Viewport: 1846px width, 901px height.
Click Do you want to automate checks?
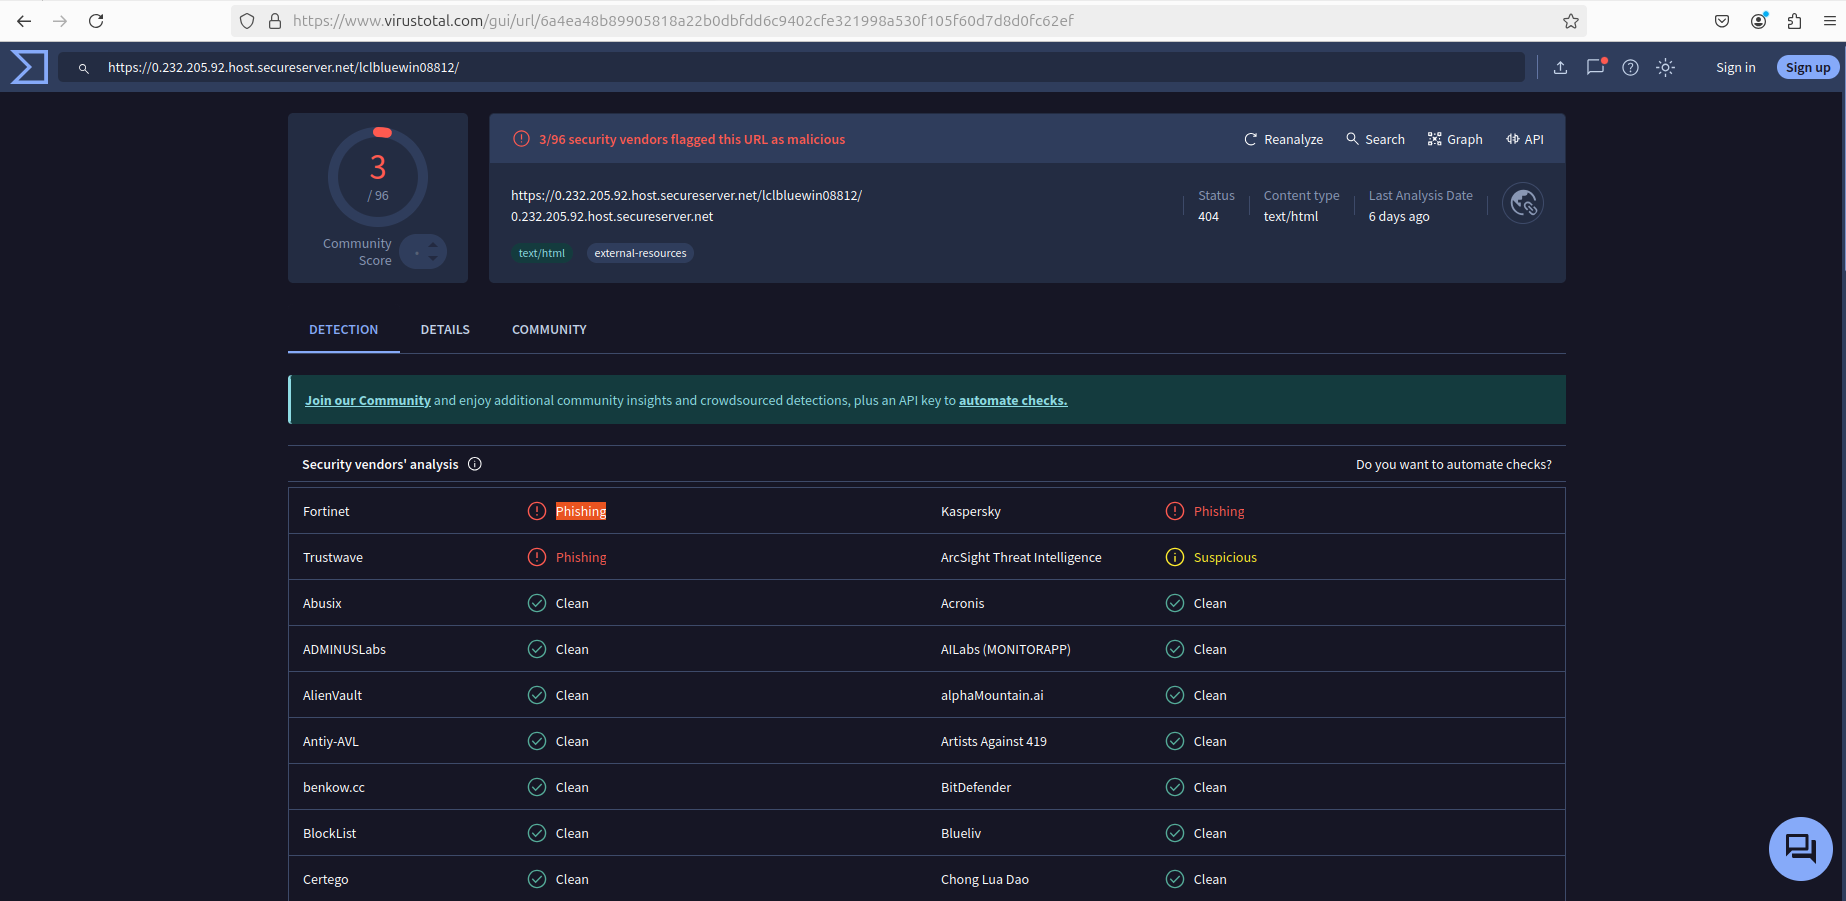point(1454,464)
